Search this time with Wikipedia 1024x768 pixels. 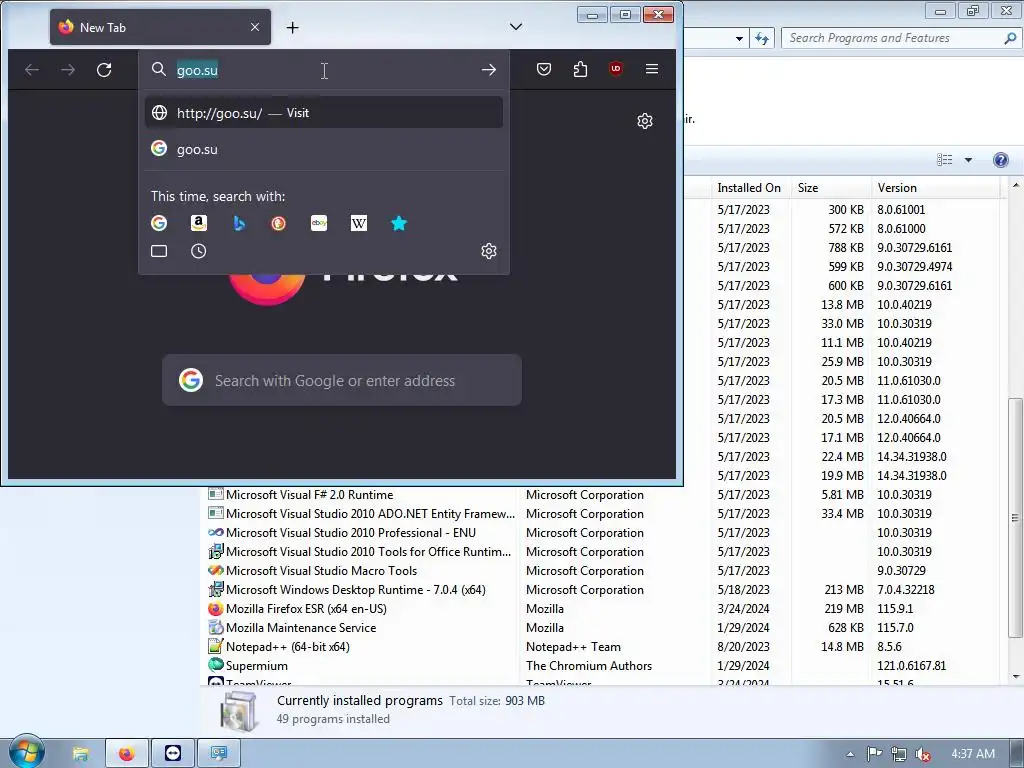(359, 223)
